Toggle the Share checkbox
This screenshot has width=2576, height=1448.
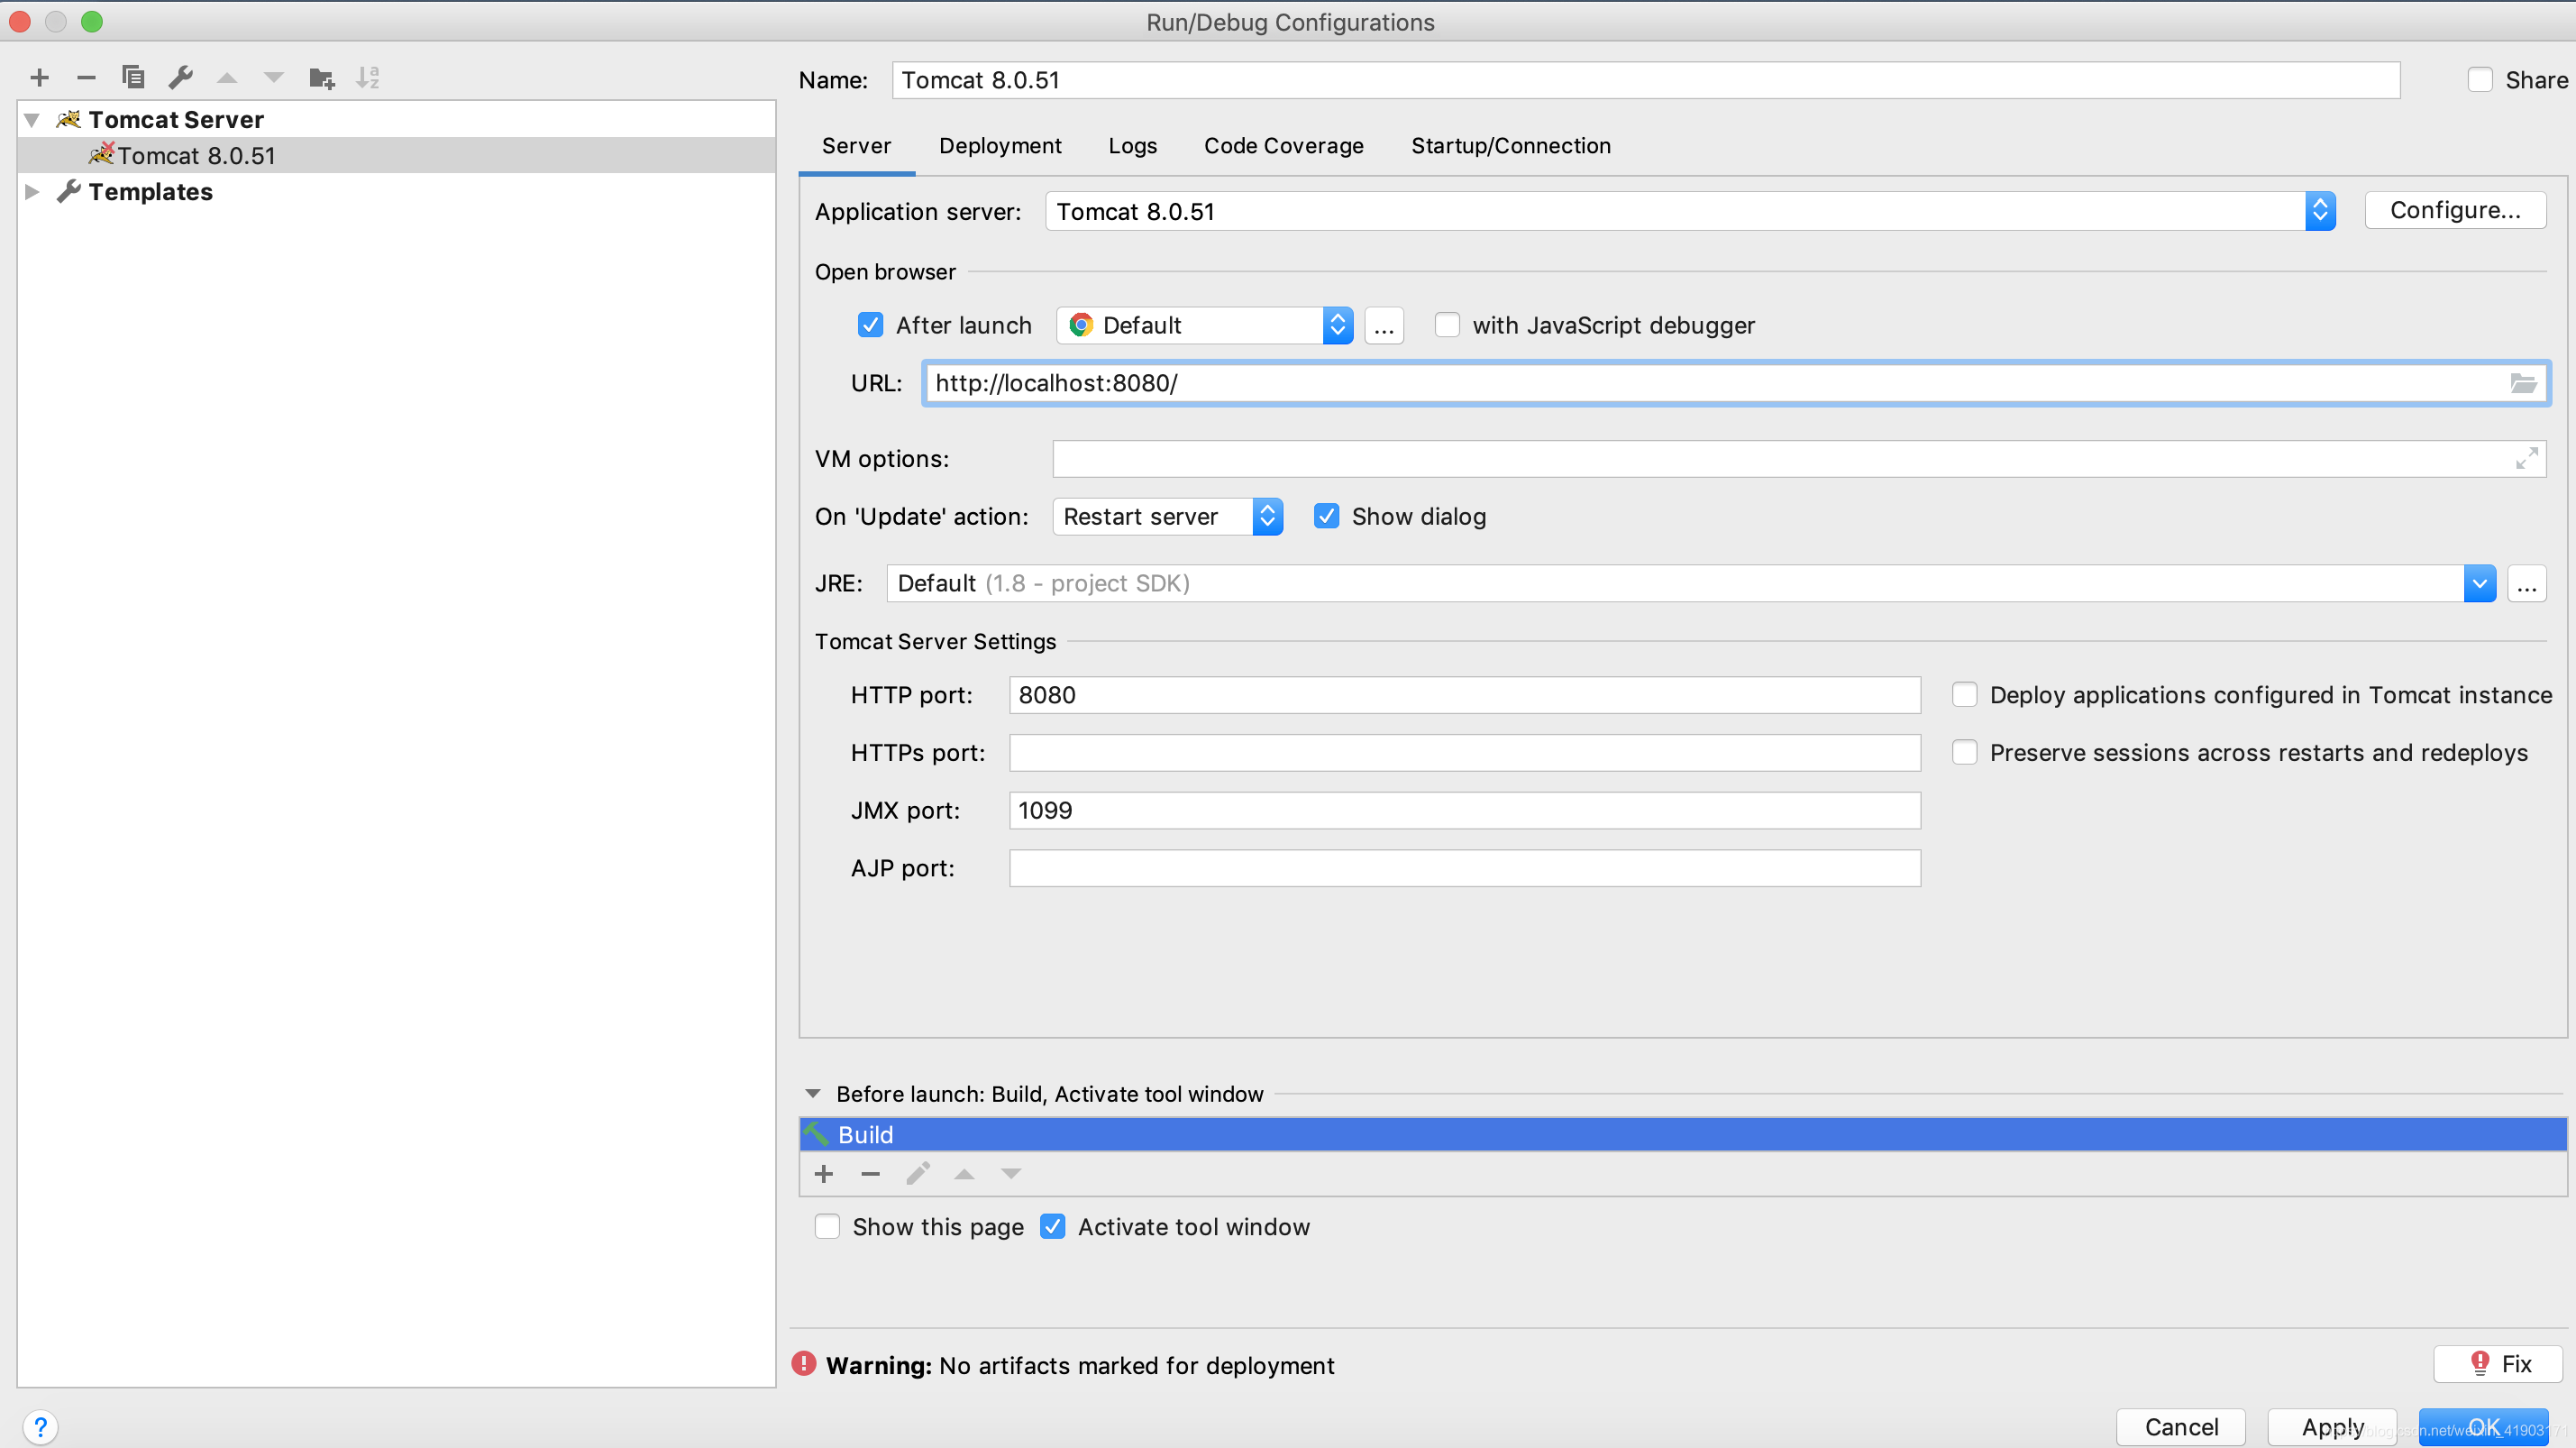[x=2479, y=80]
